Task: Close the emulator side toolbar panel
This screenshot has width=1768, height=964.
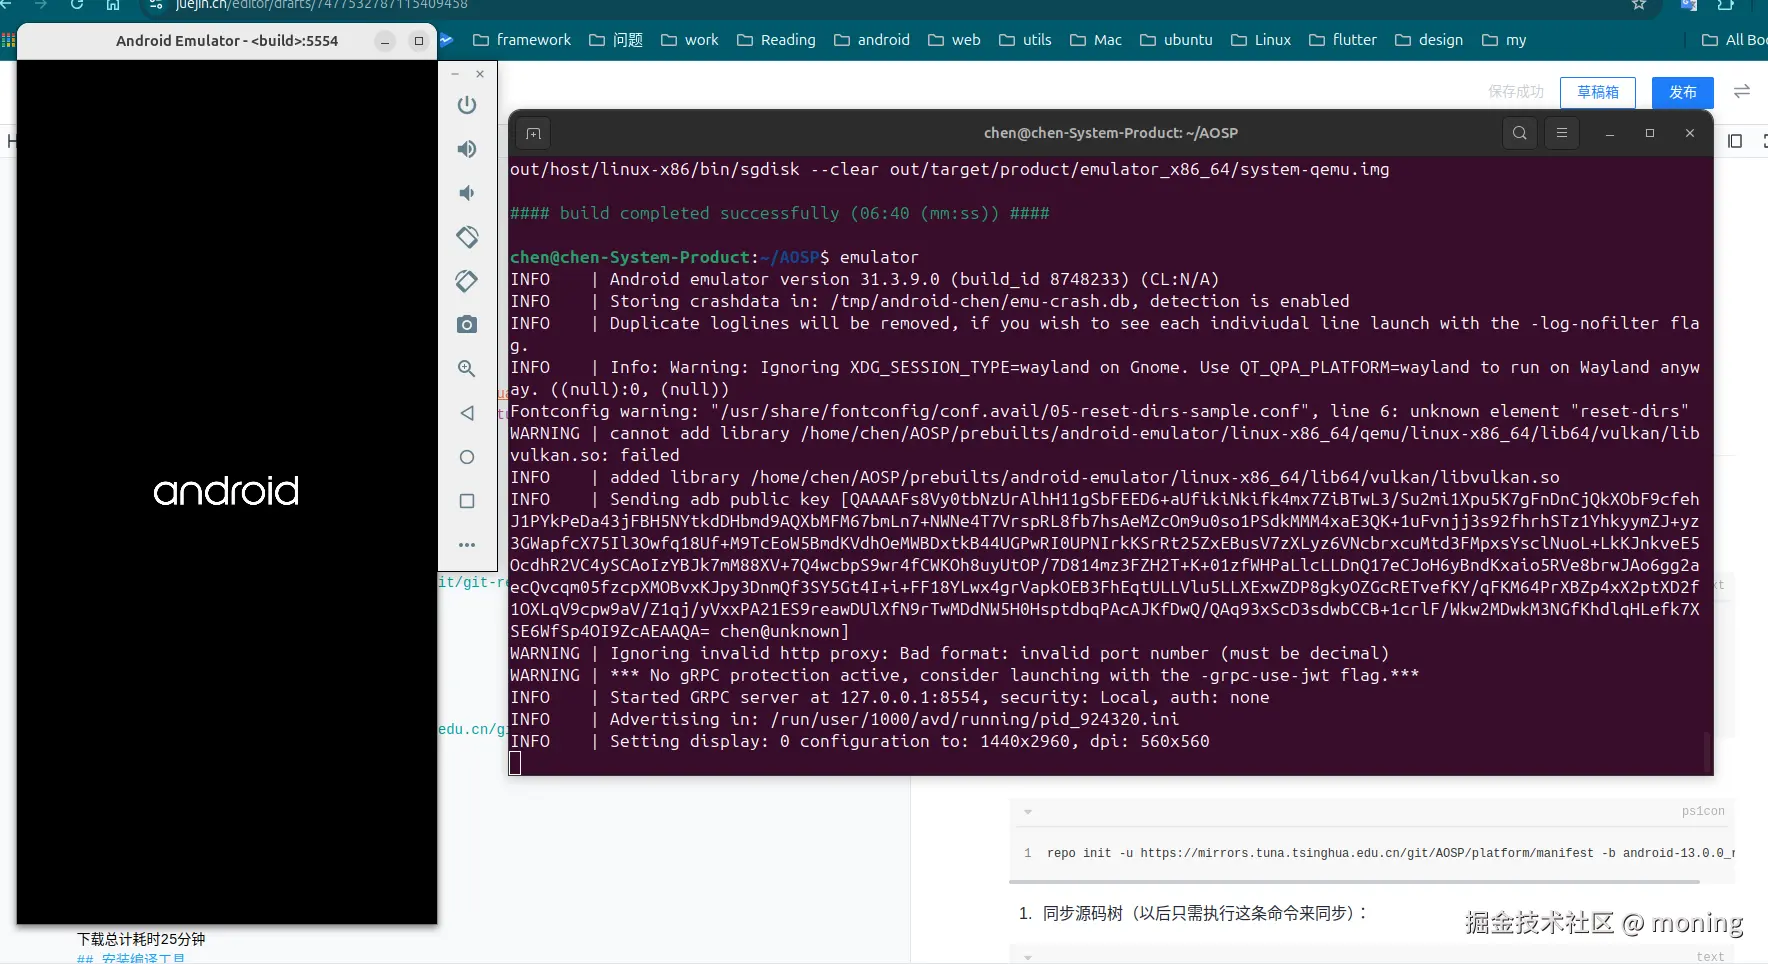Action: point(480,74)
